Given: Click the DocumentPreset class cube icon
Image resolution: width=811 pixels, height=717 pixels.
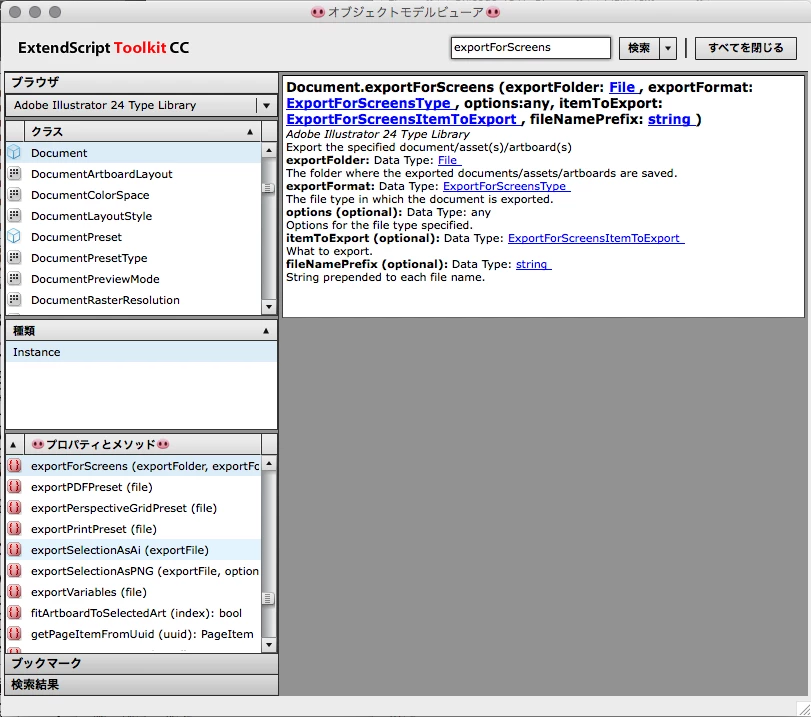Looking at the screenshot, I should 14,236.
